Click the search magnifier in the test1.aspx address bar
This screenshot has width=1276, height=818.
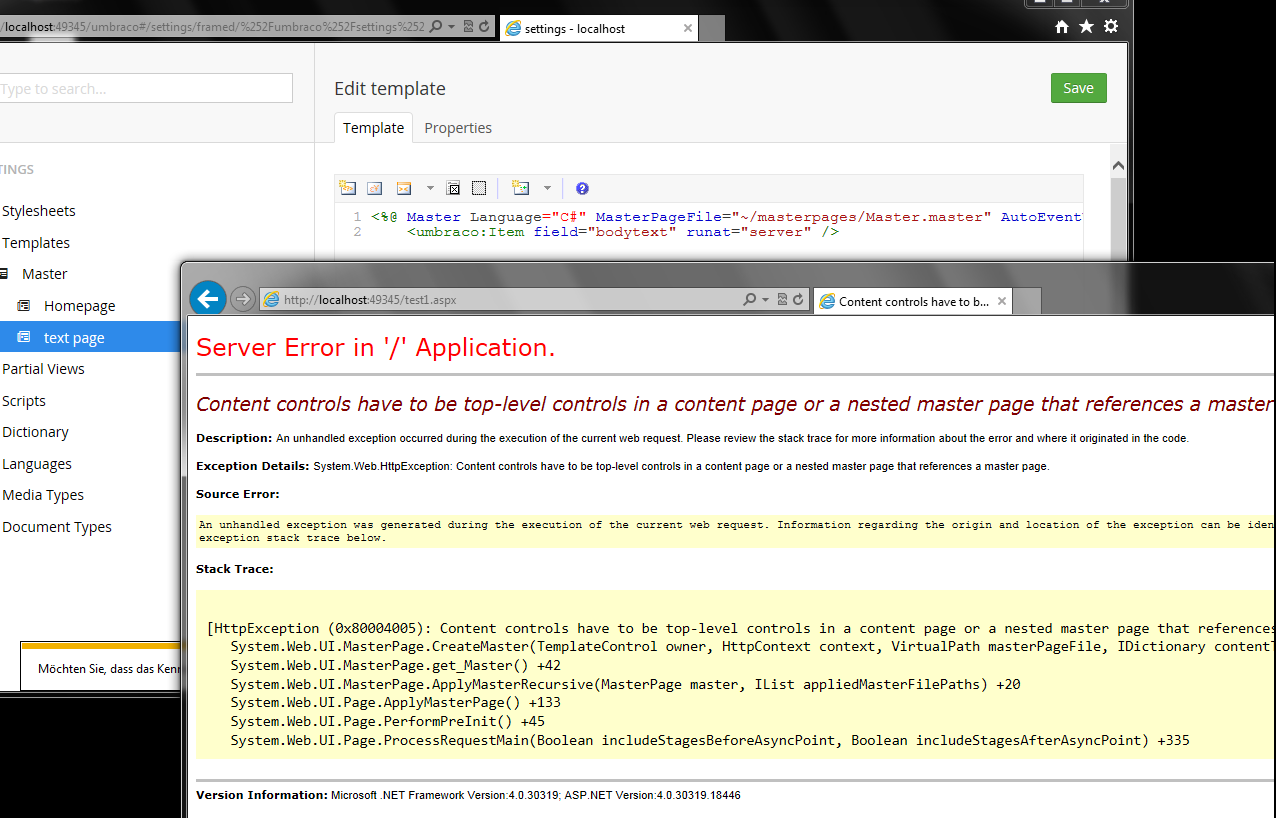[x=750, y=299]
